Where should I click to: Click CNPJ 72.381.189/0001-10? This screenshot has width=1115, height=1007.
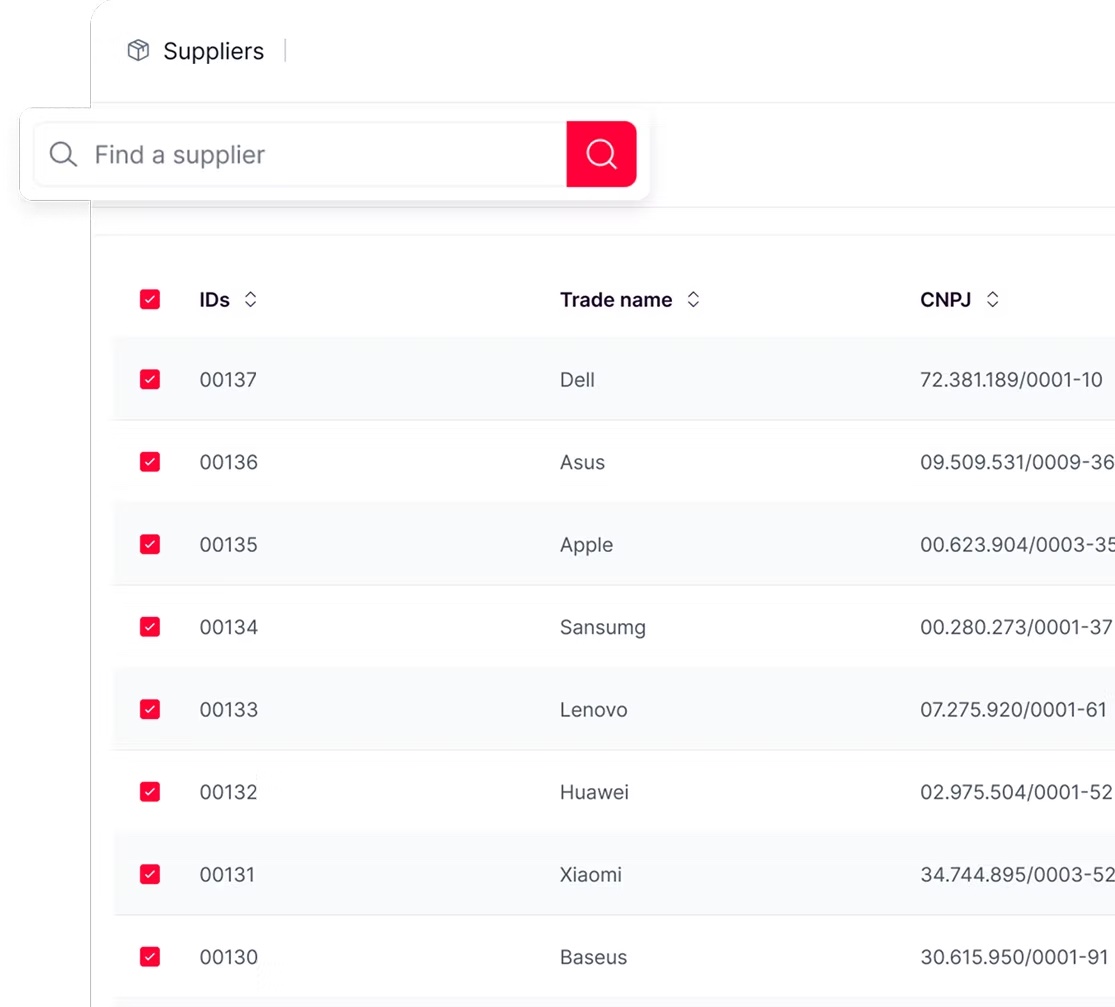click(x=1010, y=380)
